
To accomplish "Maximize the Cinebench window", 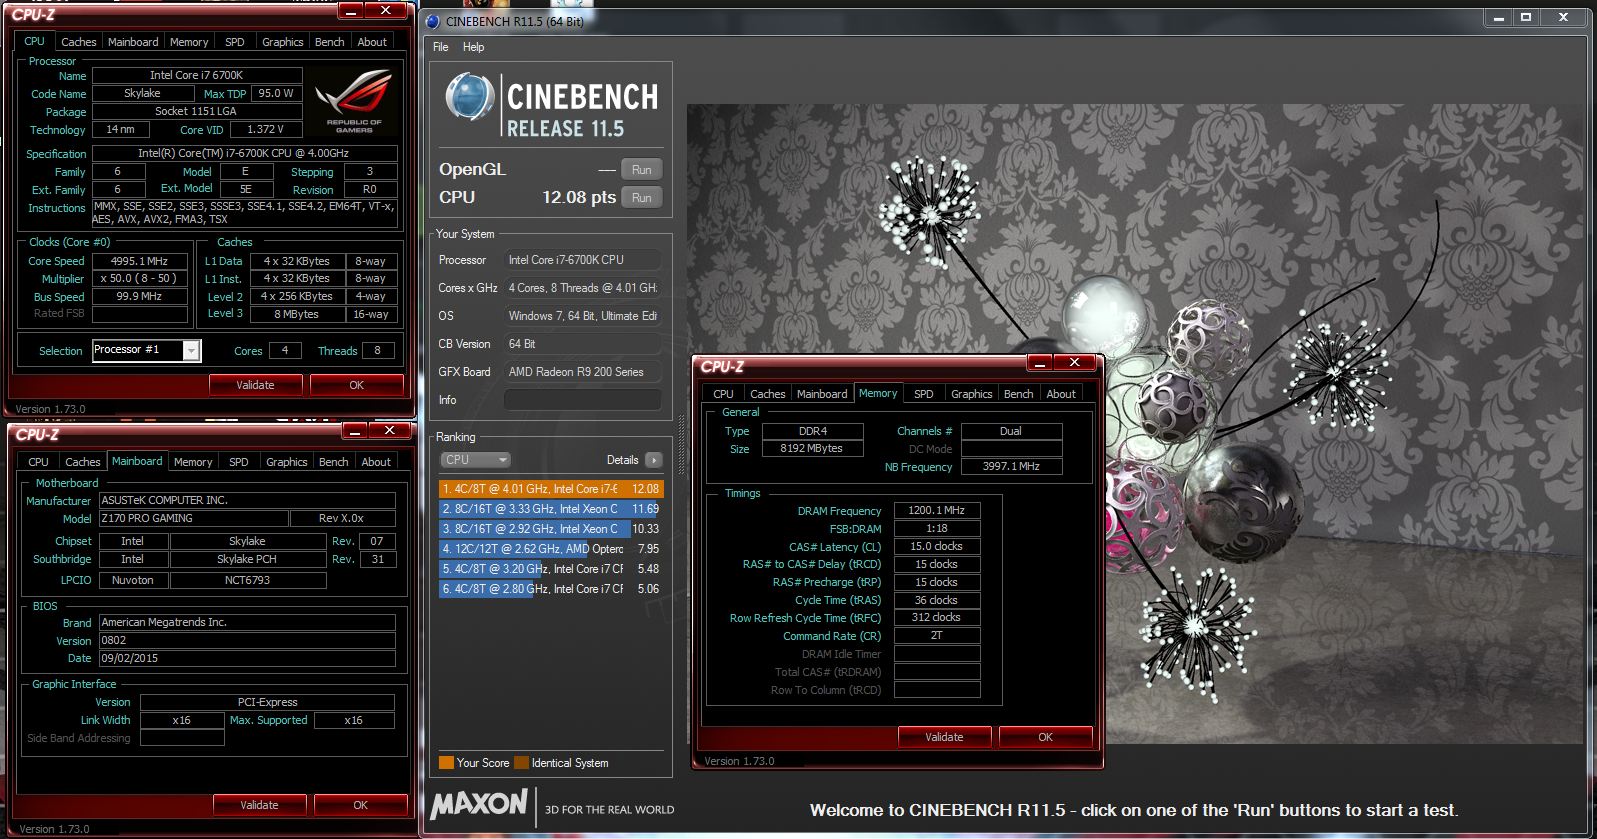I will click(x=1526, y=17).
